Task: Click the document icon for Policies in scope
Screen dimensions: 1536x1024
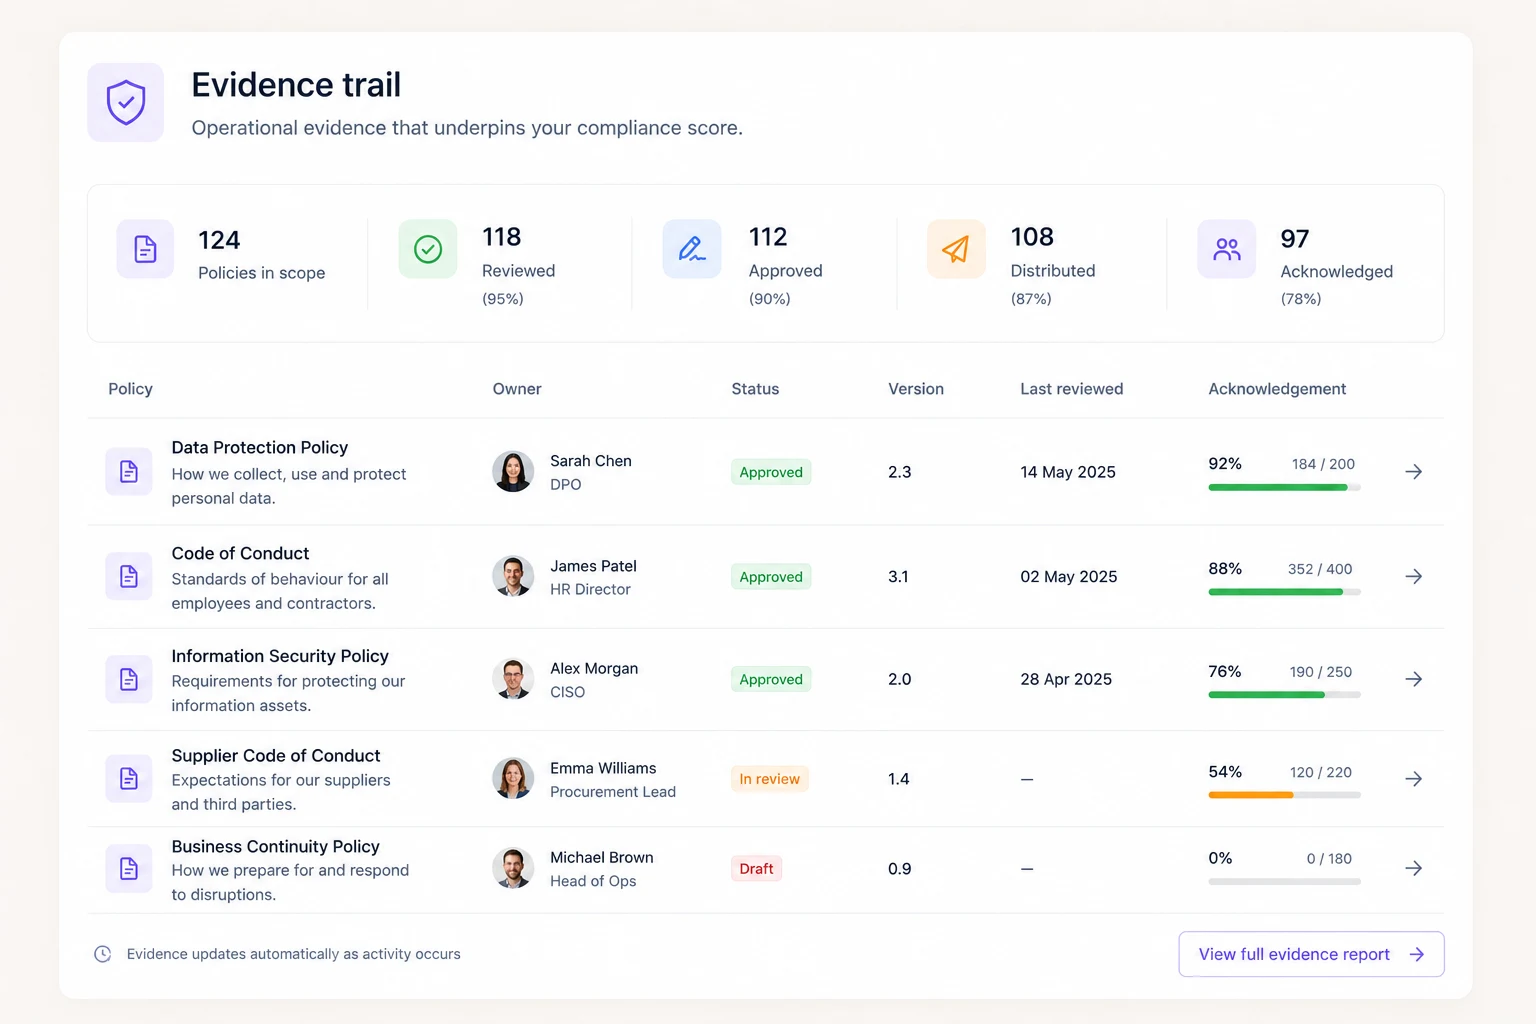Action: pos(145,248)
